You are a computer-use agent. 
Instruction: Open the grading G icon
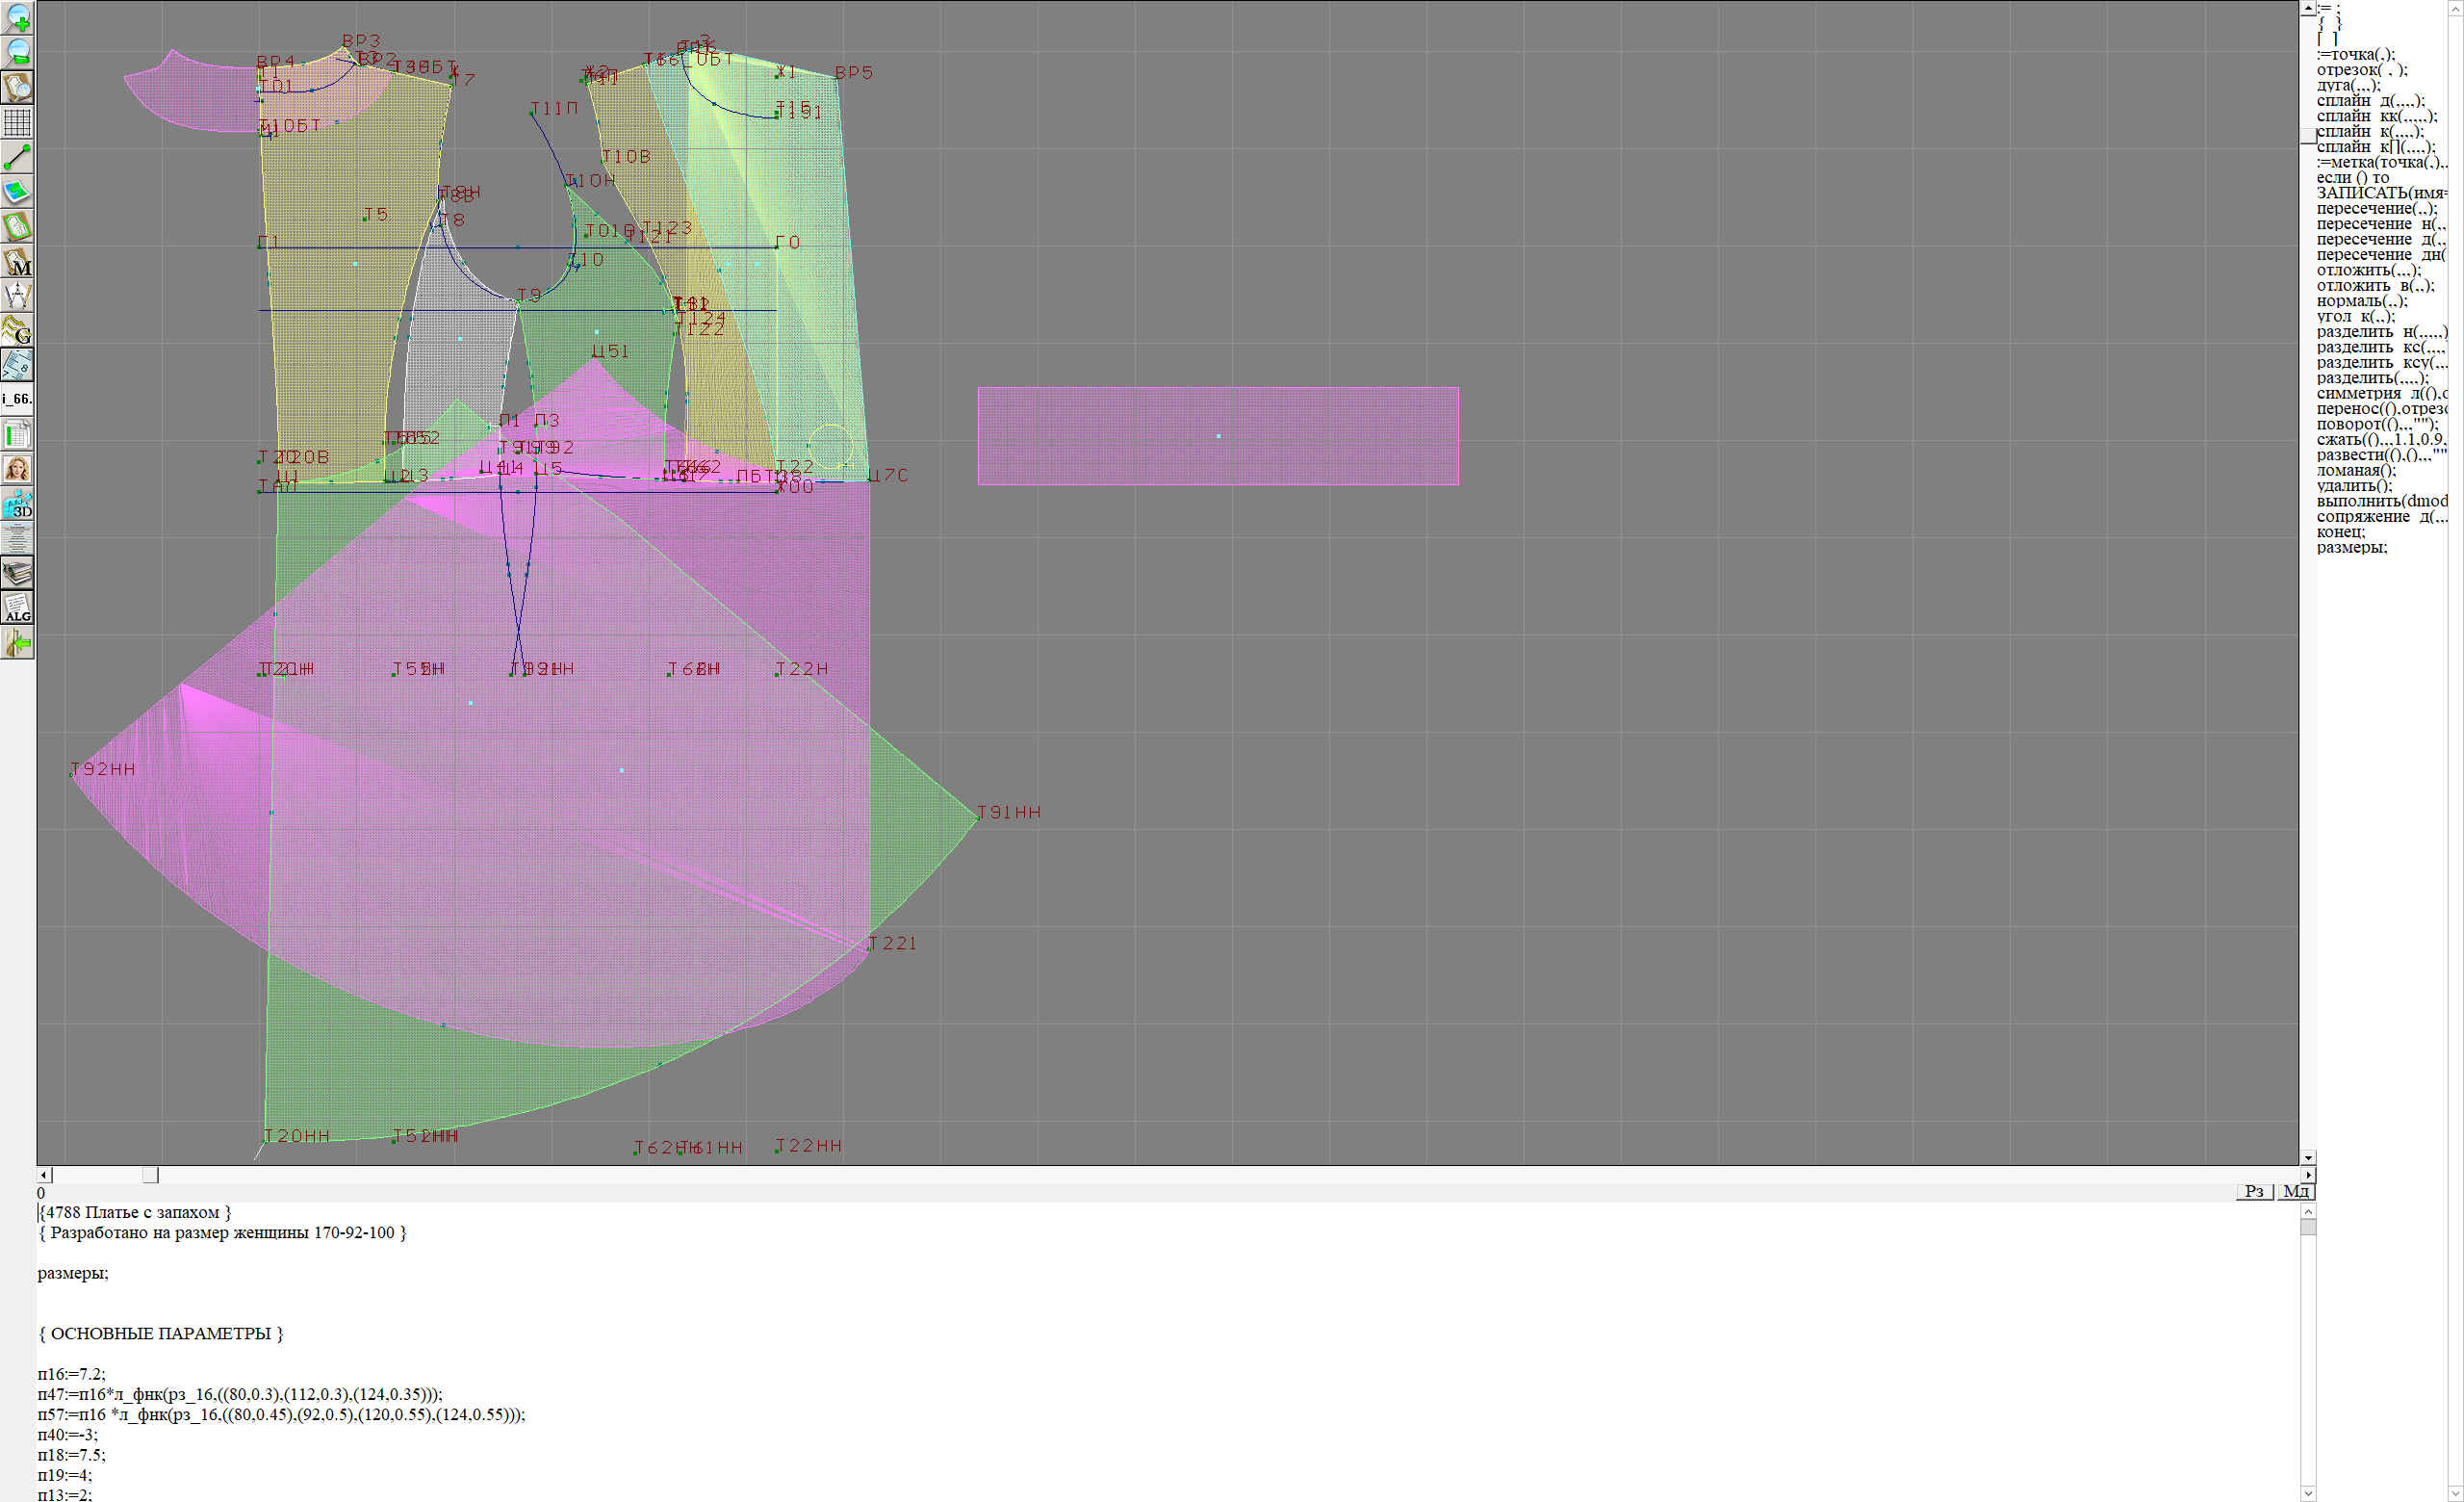tap(18, 330)
